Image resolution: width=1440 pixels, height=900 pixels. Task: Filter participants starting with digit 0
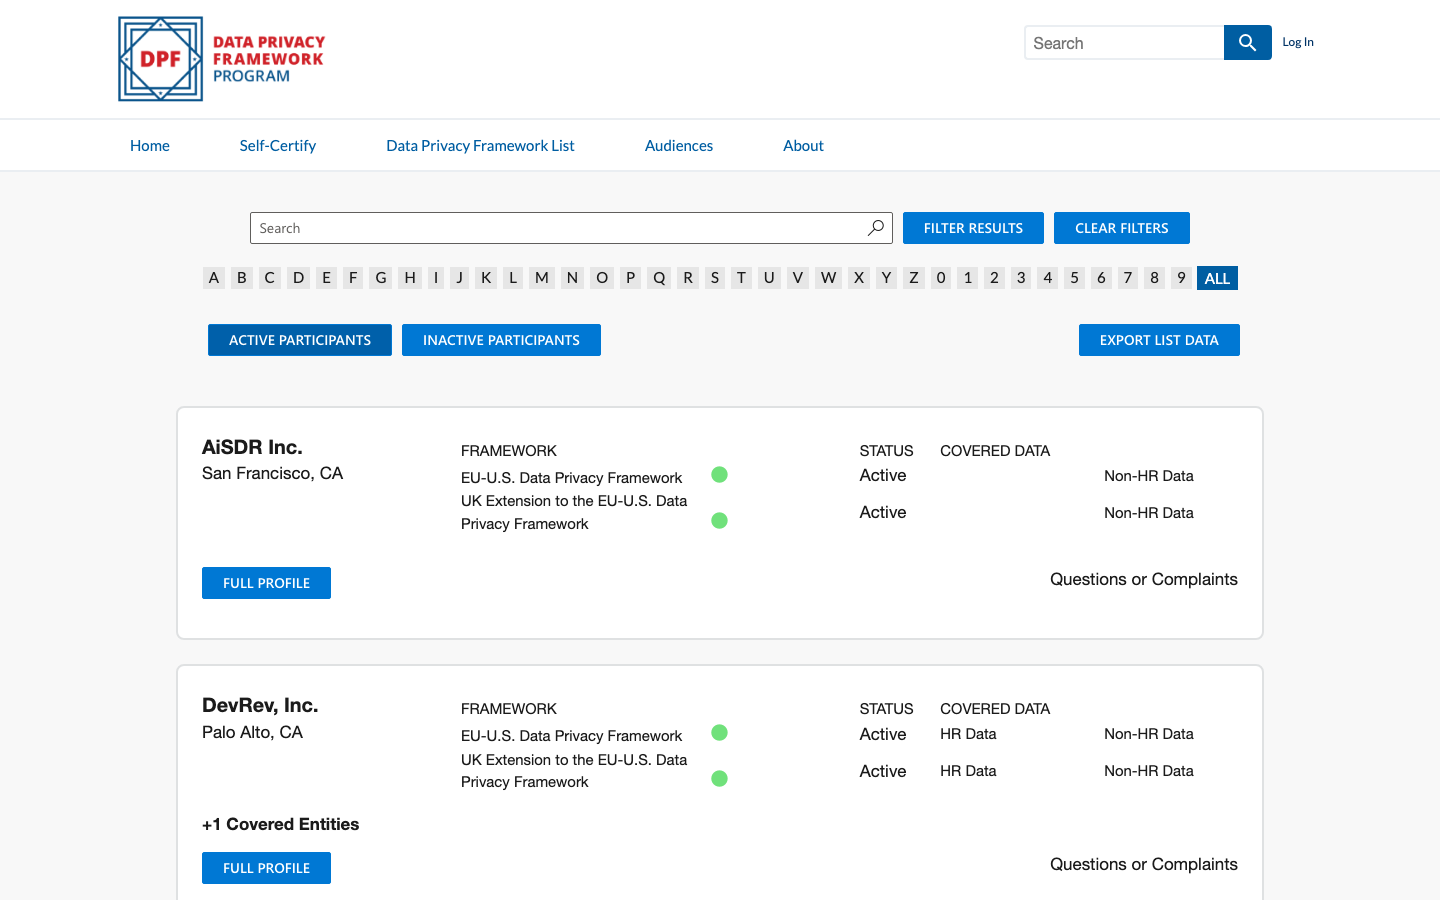(x=941, y=278)
